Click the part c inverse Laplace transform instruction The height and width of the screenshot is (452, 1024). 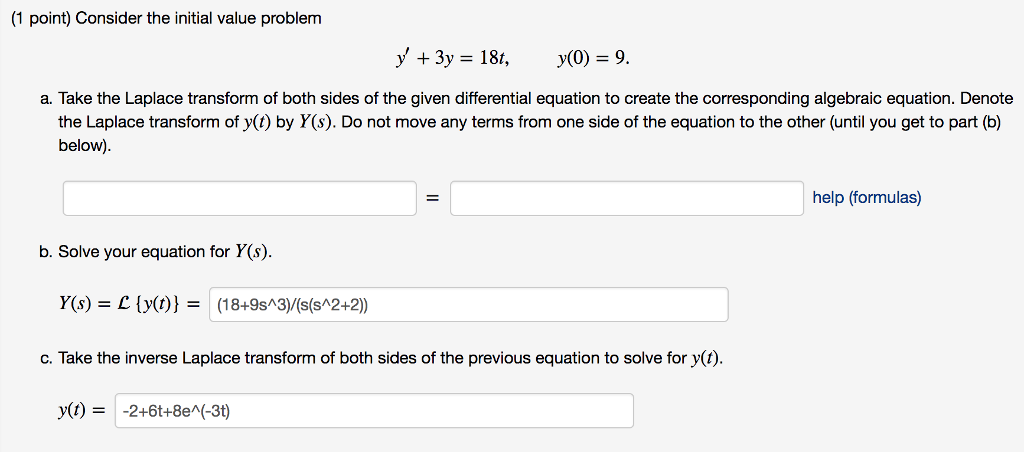(391, 358)
